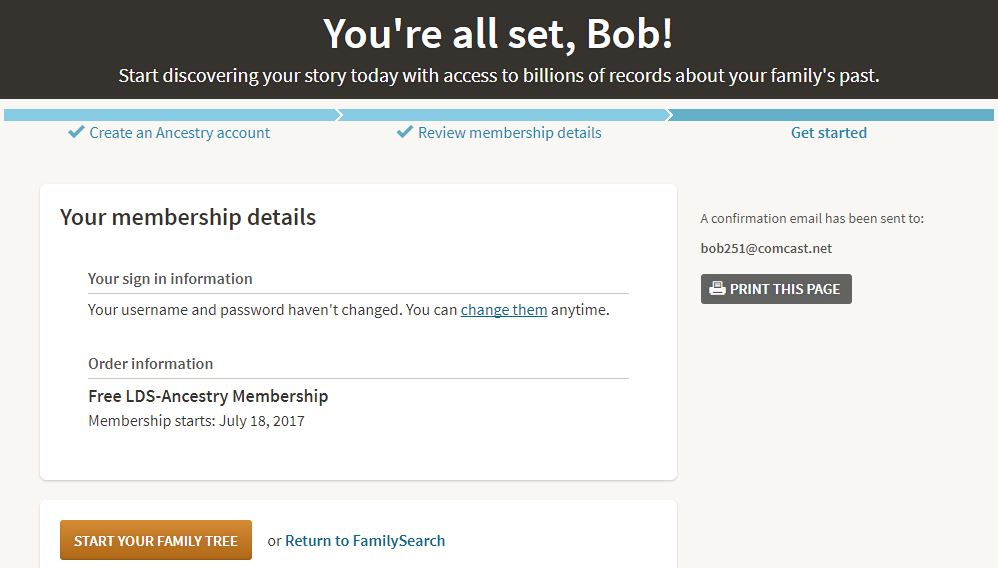Viewport: 998px width, 568px height.
Task: Open the 'change them' link
Action: point(503,310)
